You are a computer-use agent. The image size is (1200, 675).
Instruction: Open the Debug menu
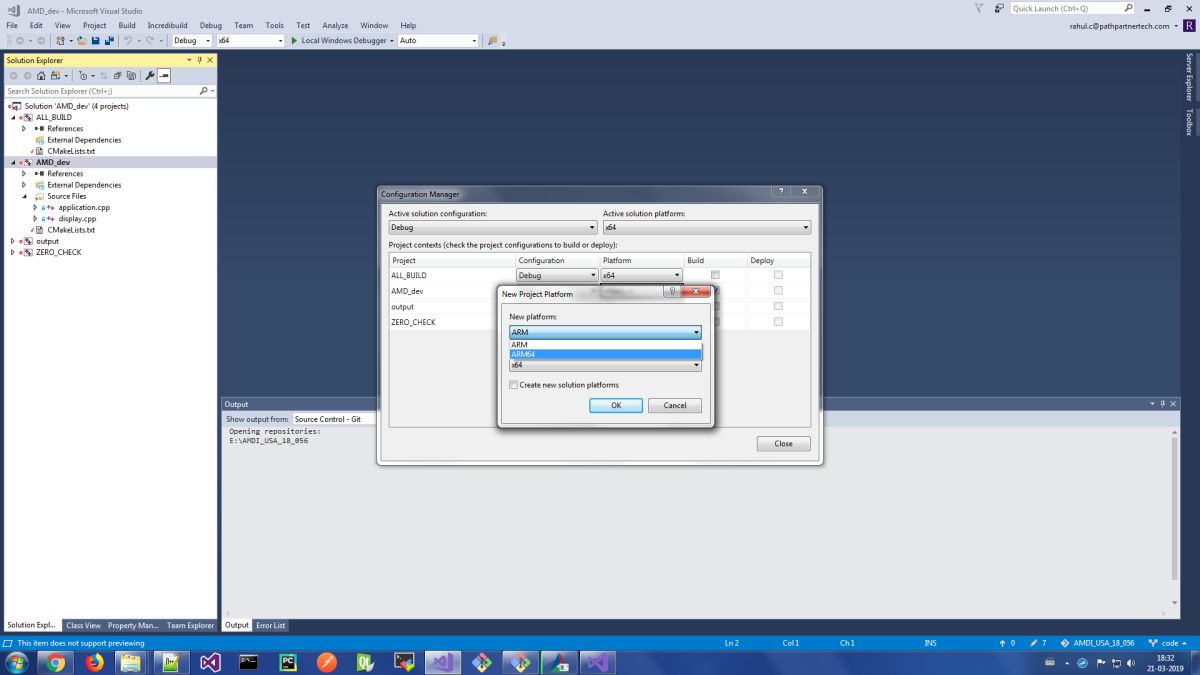(x=211, y=25)
